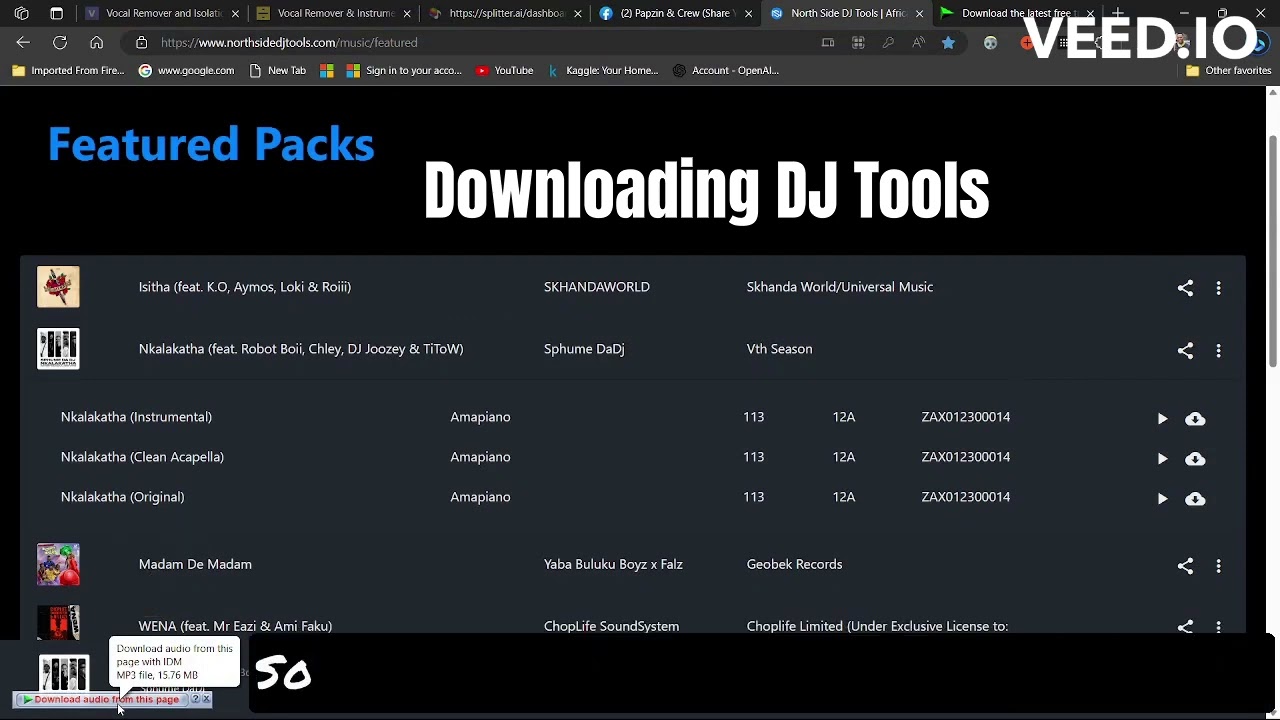Click IDM Download audio from this page
The image size is (1280, 720).
click(x=102, y=699)
